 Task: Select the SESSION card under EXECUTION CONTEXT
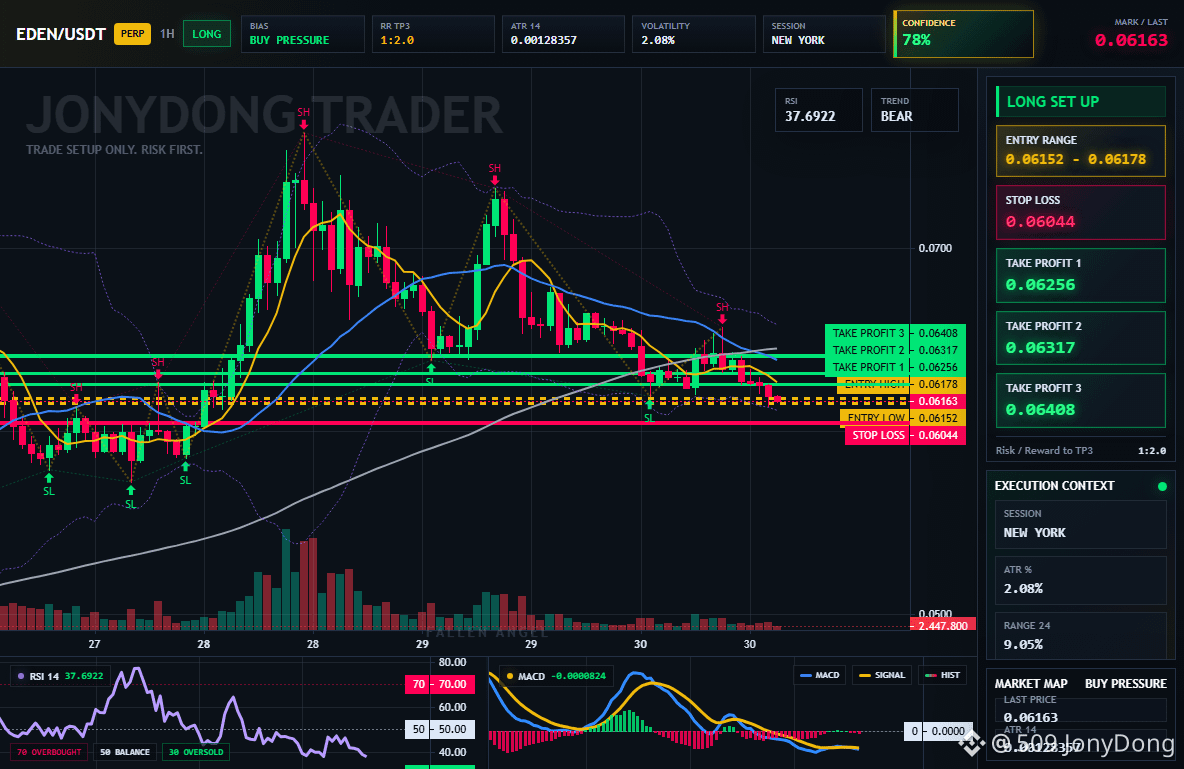(x=1081, y=523)
